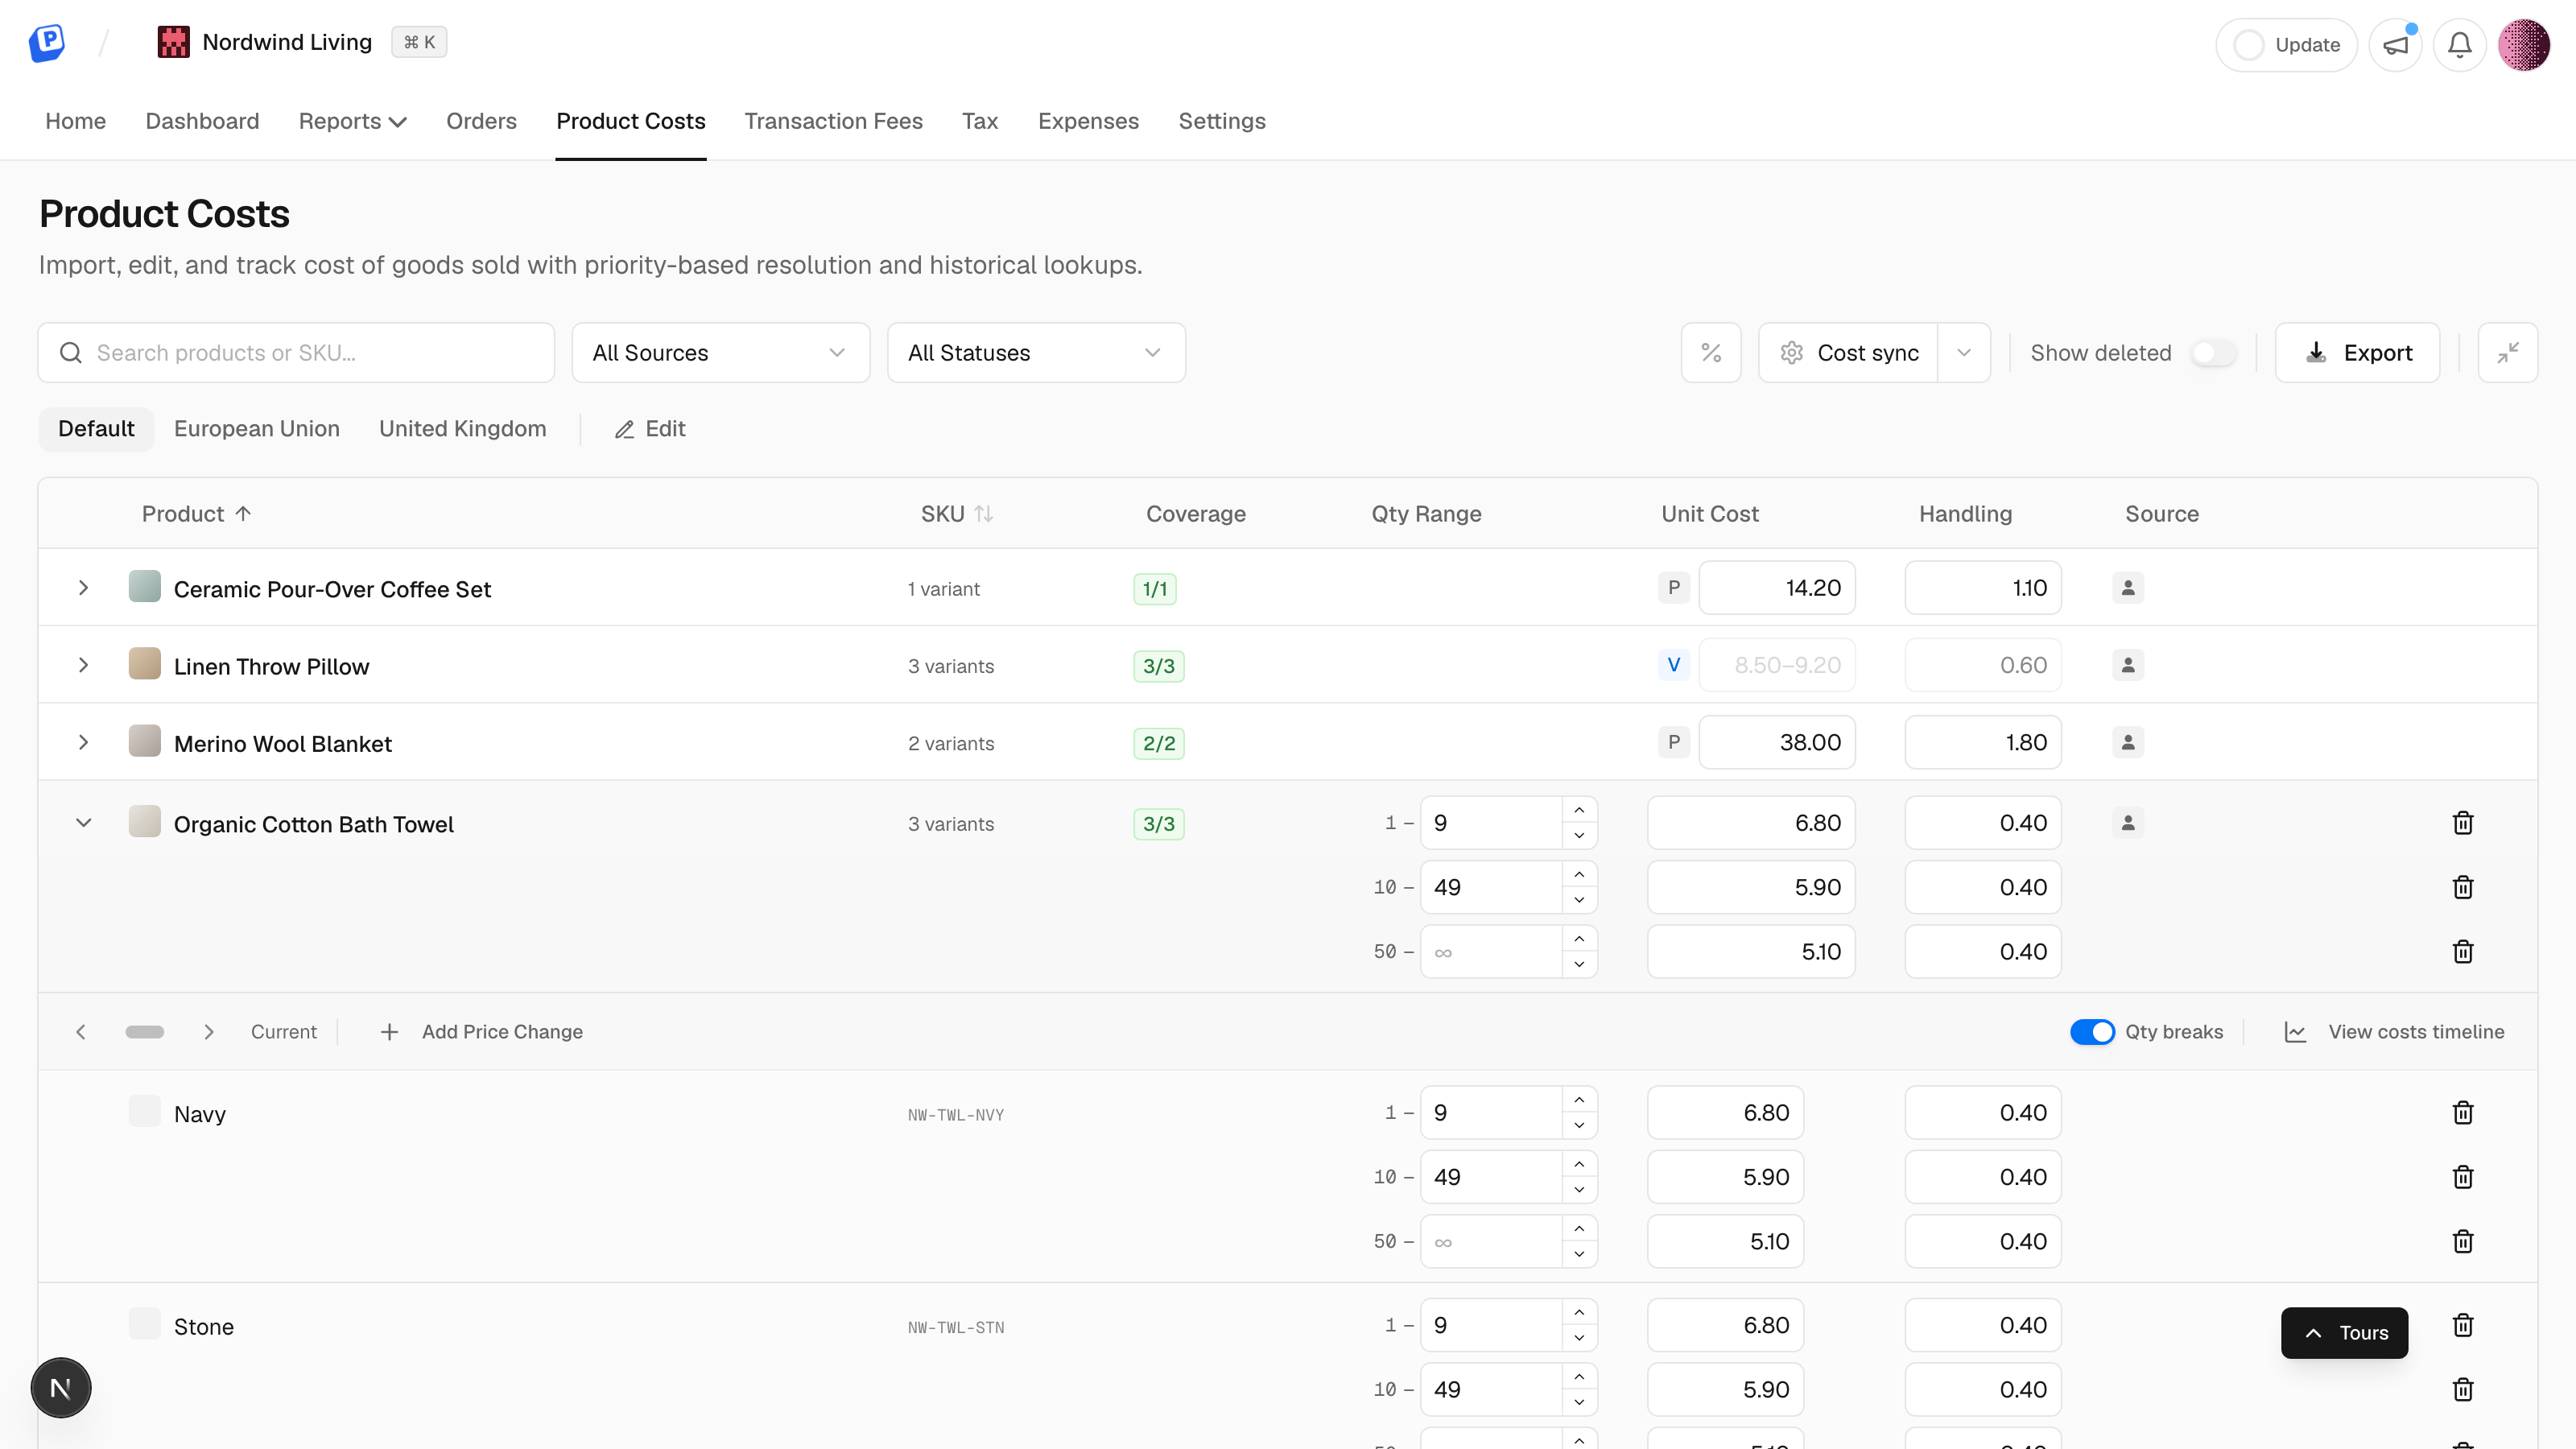Click the Edit regions button
Viewport: 2576px width, 1449px height.
tap(650, 429)
